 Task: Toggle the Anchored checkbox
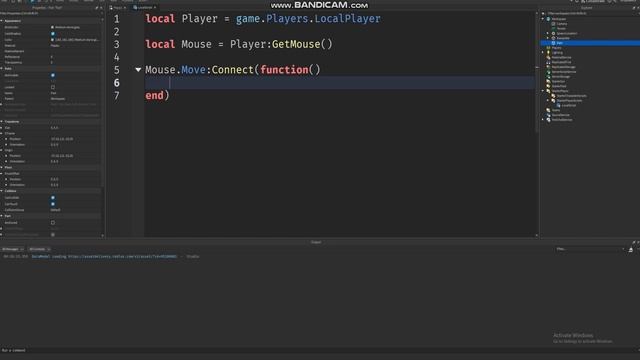click(x=53, y=223)
